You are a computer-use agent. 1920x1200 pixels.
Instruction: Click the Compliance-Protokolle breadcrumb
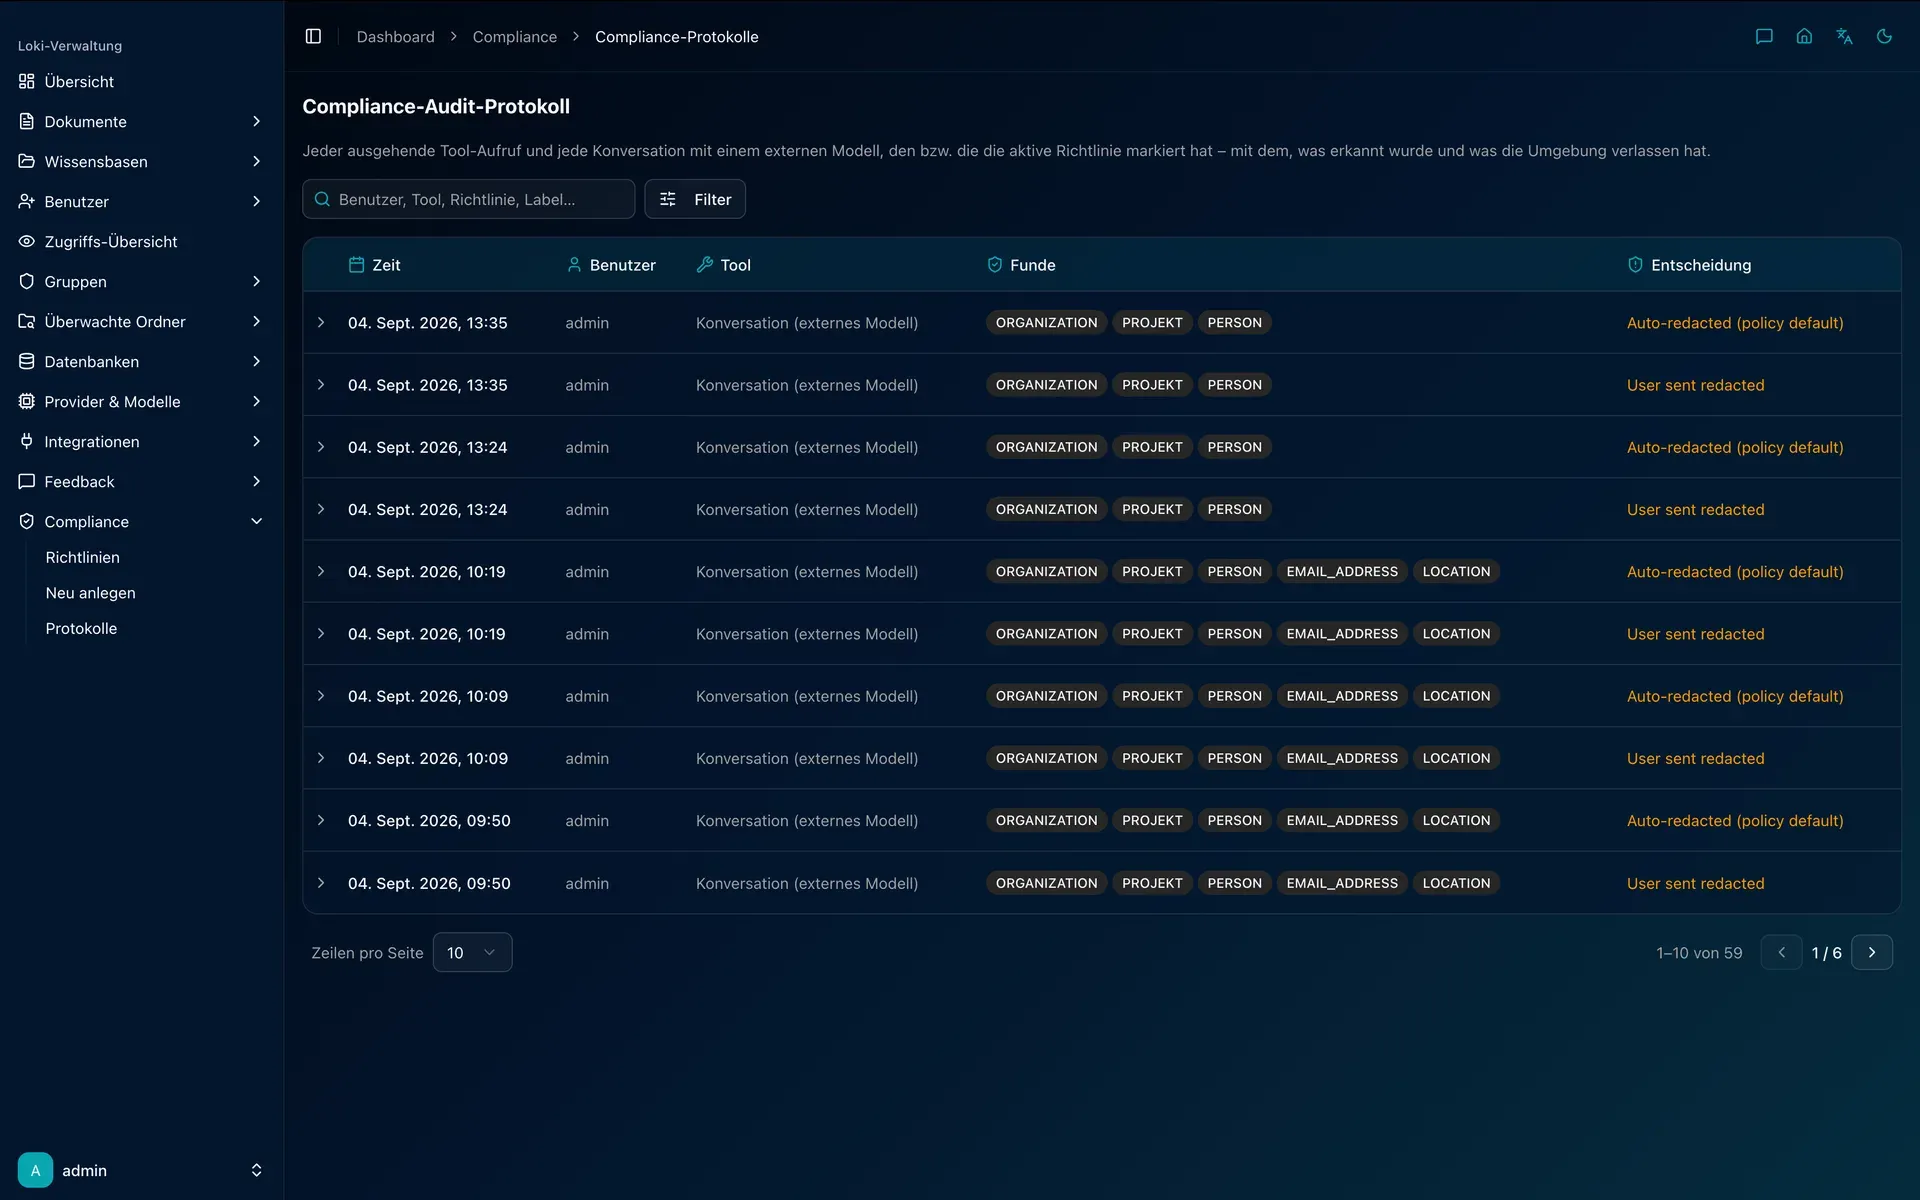coord(677,36)
